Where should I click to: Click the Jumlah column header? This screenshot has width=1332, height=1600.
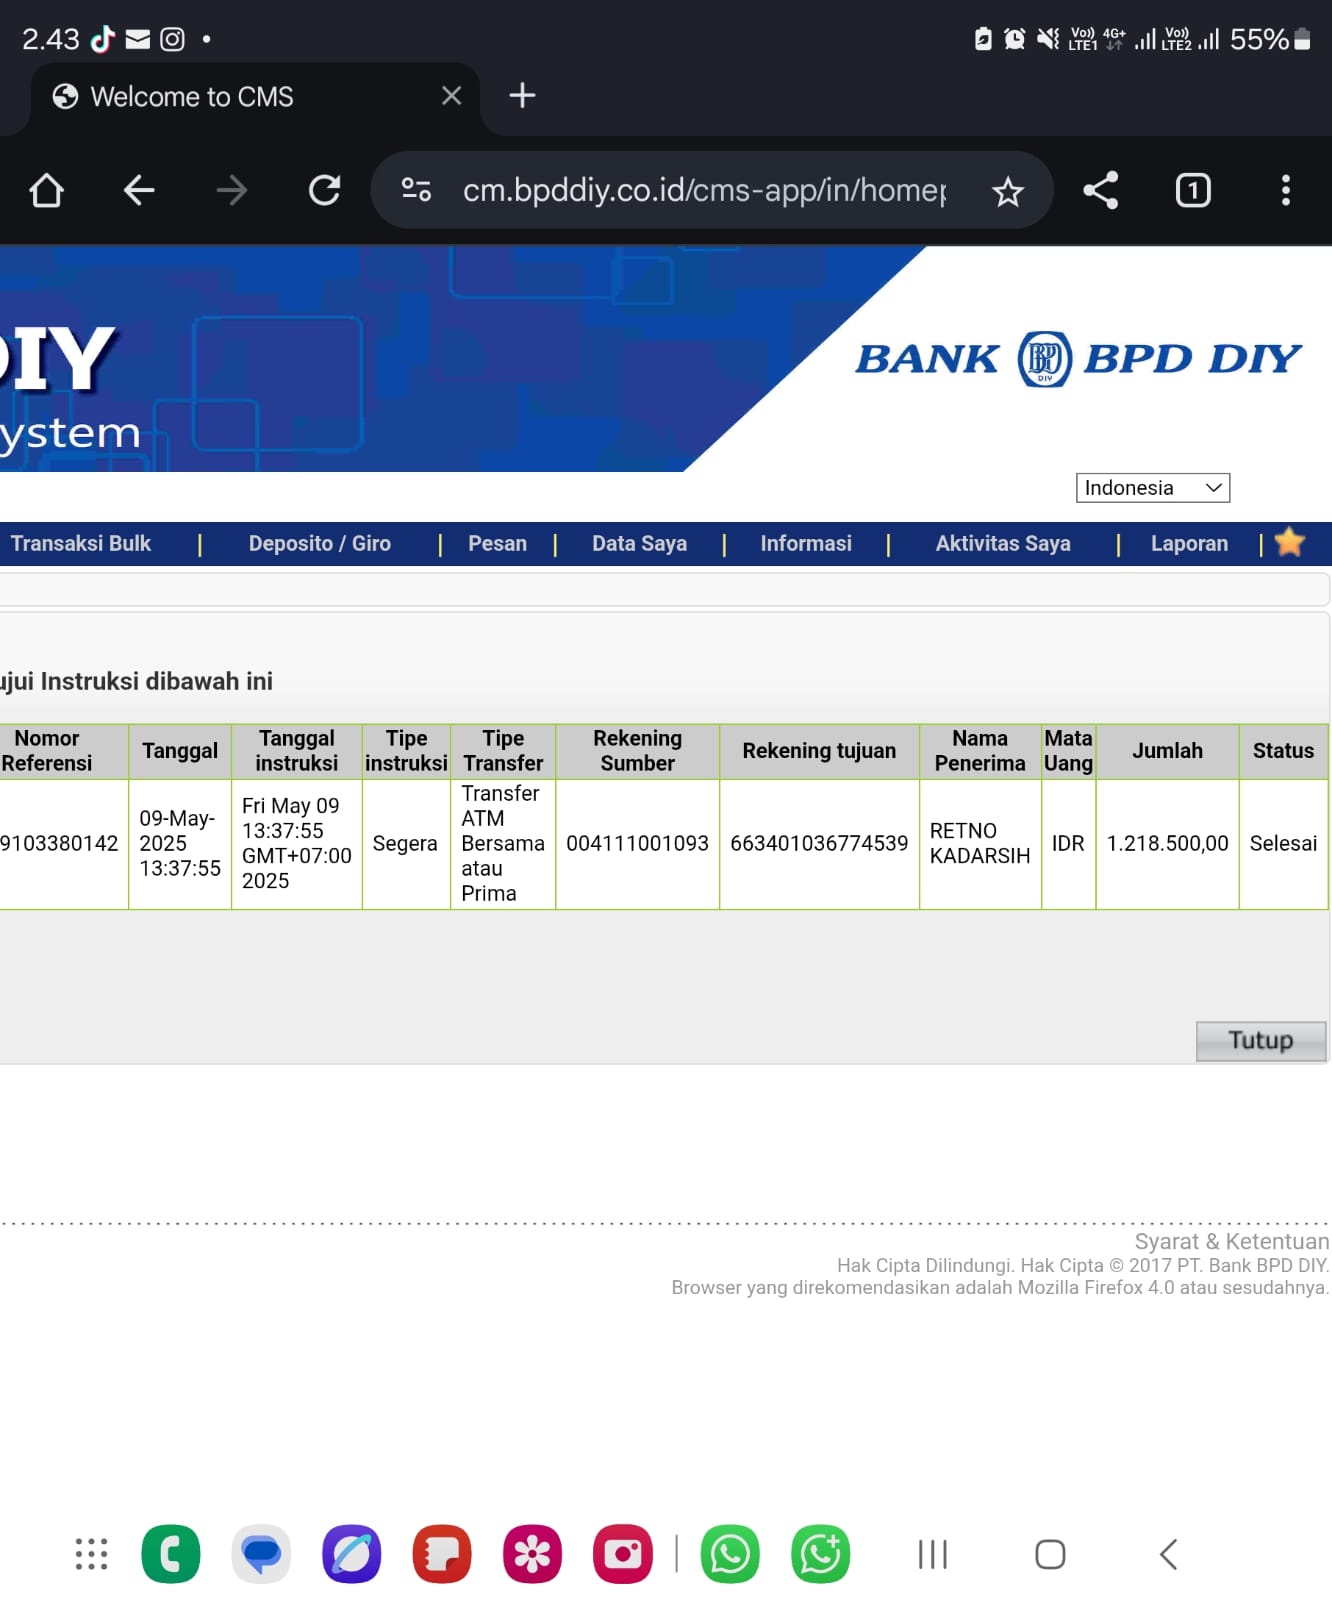tap(1167, 751)
